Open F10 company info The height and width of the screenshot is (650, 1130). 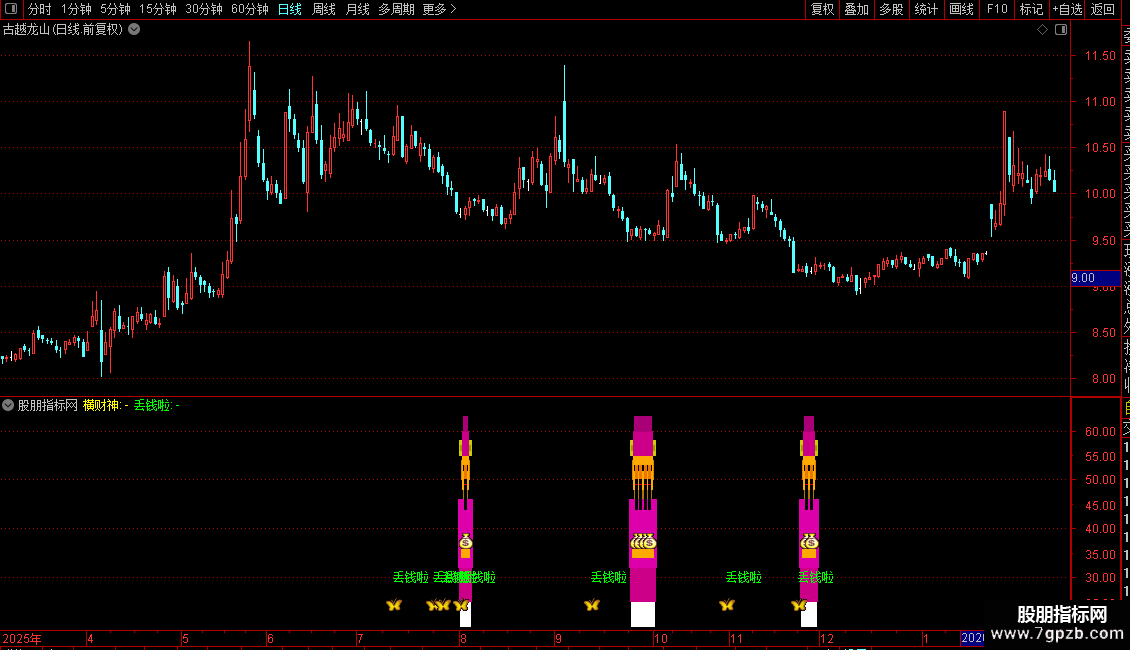tap(997, 9)
